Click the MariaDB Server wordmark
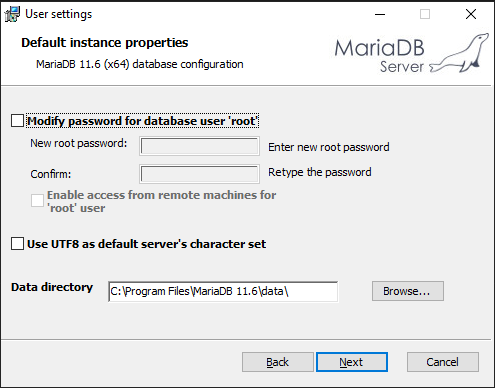This screenshot has height=388, width=495. 380,56
